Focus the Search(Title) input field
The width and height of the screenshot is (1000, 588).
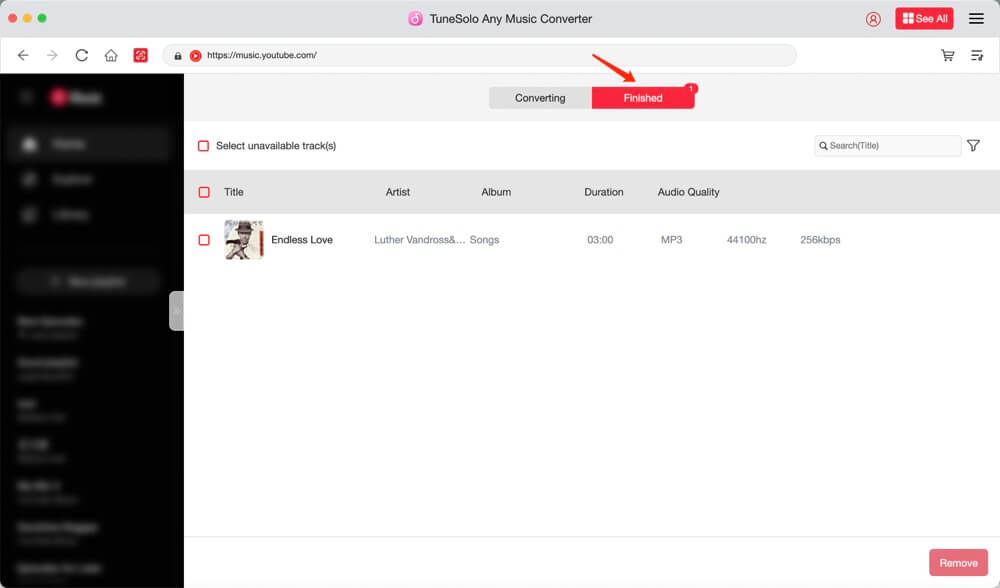tap(887, 146)
